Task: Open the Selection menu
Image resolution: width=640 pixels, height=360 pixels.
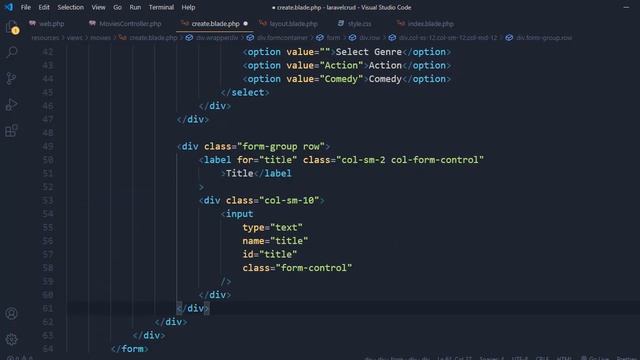Action: [x=71, y=7]
